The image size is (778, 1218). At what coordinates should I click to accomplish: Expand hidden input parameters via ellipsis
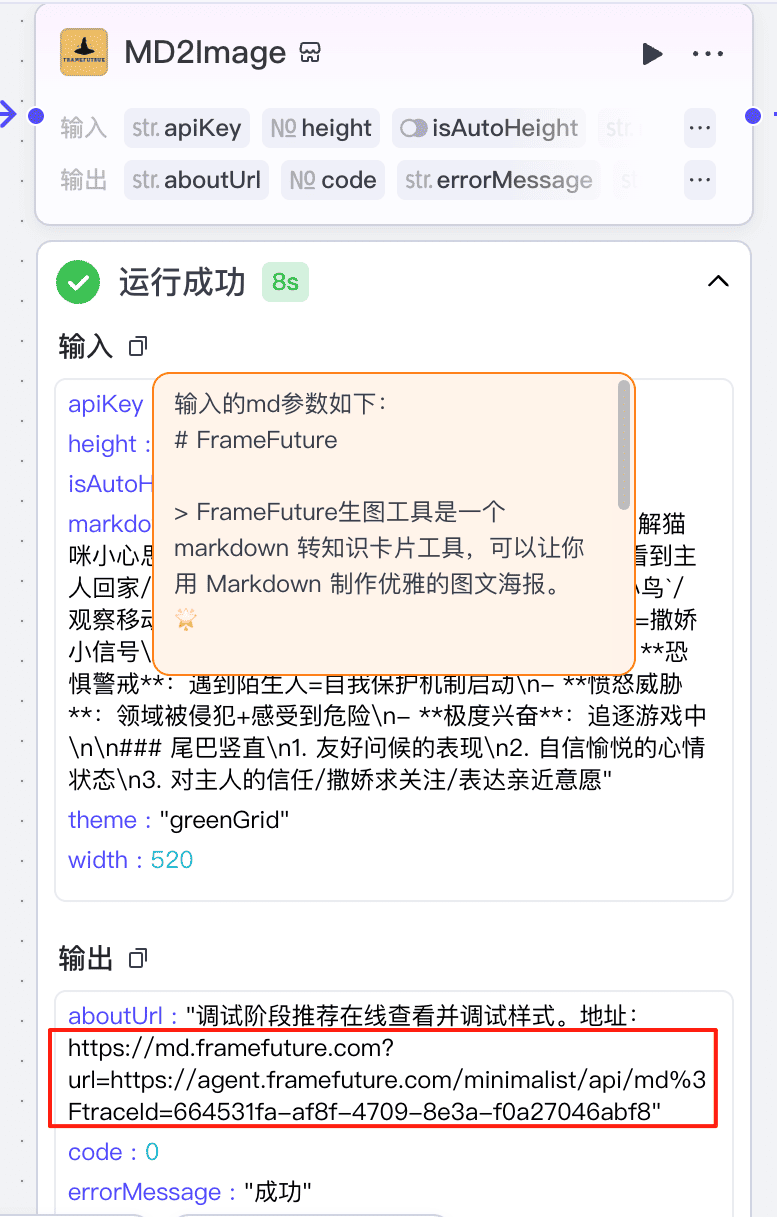tap(699, 128)
